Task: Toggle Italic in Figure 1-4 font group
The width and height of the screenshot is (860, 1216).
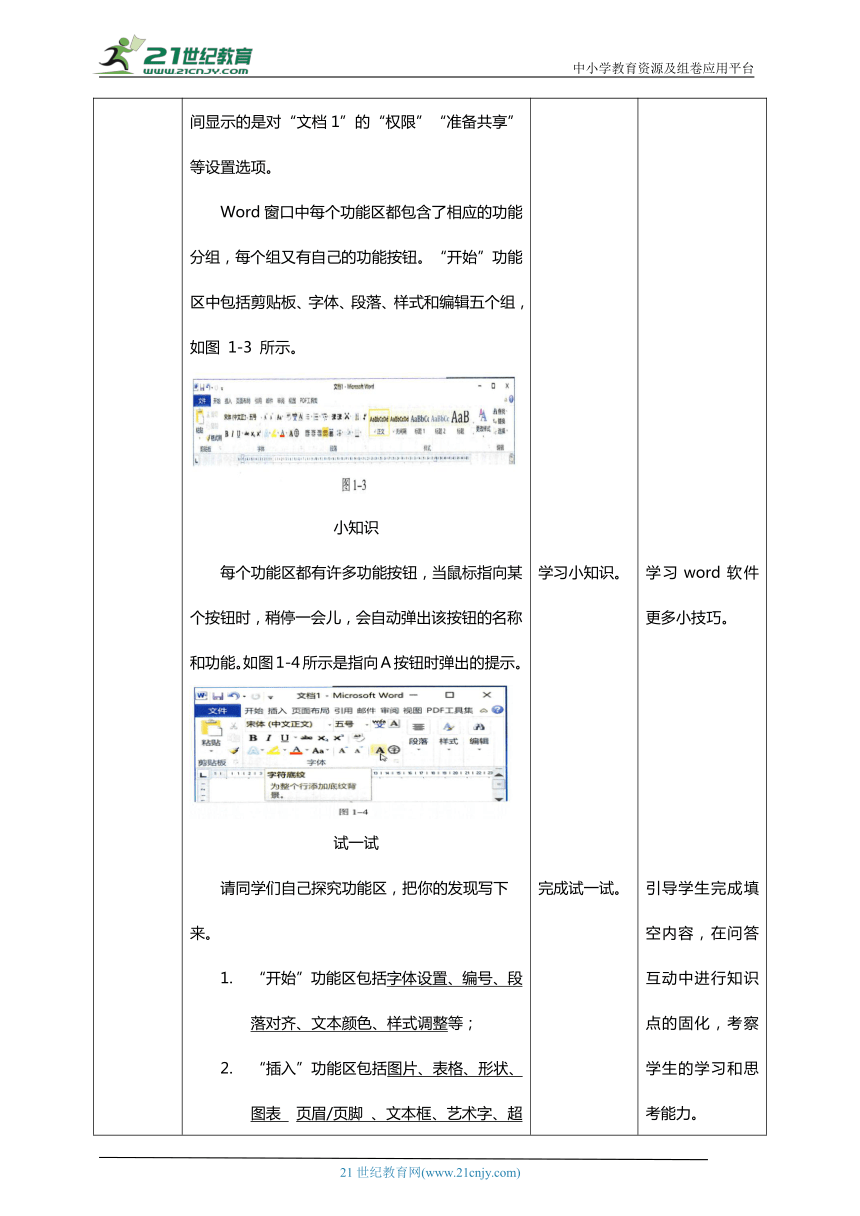Action: 268,737
